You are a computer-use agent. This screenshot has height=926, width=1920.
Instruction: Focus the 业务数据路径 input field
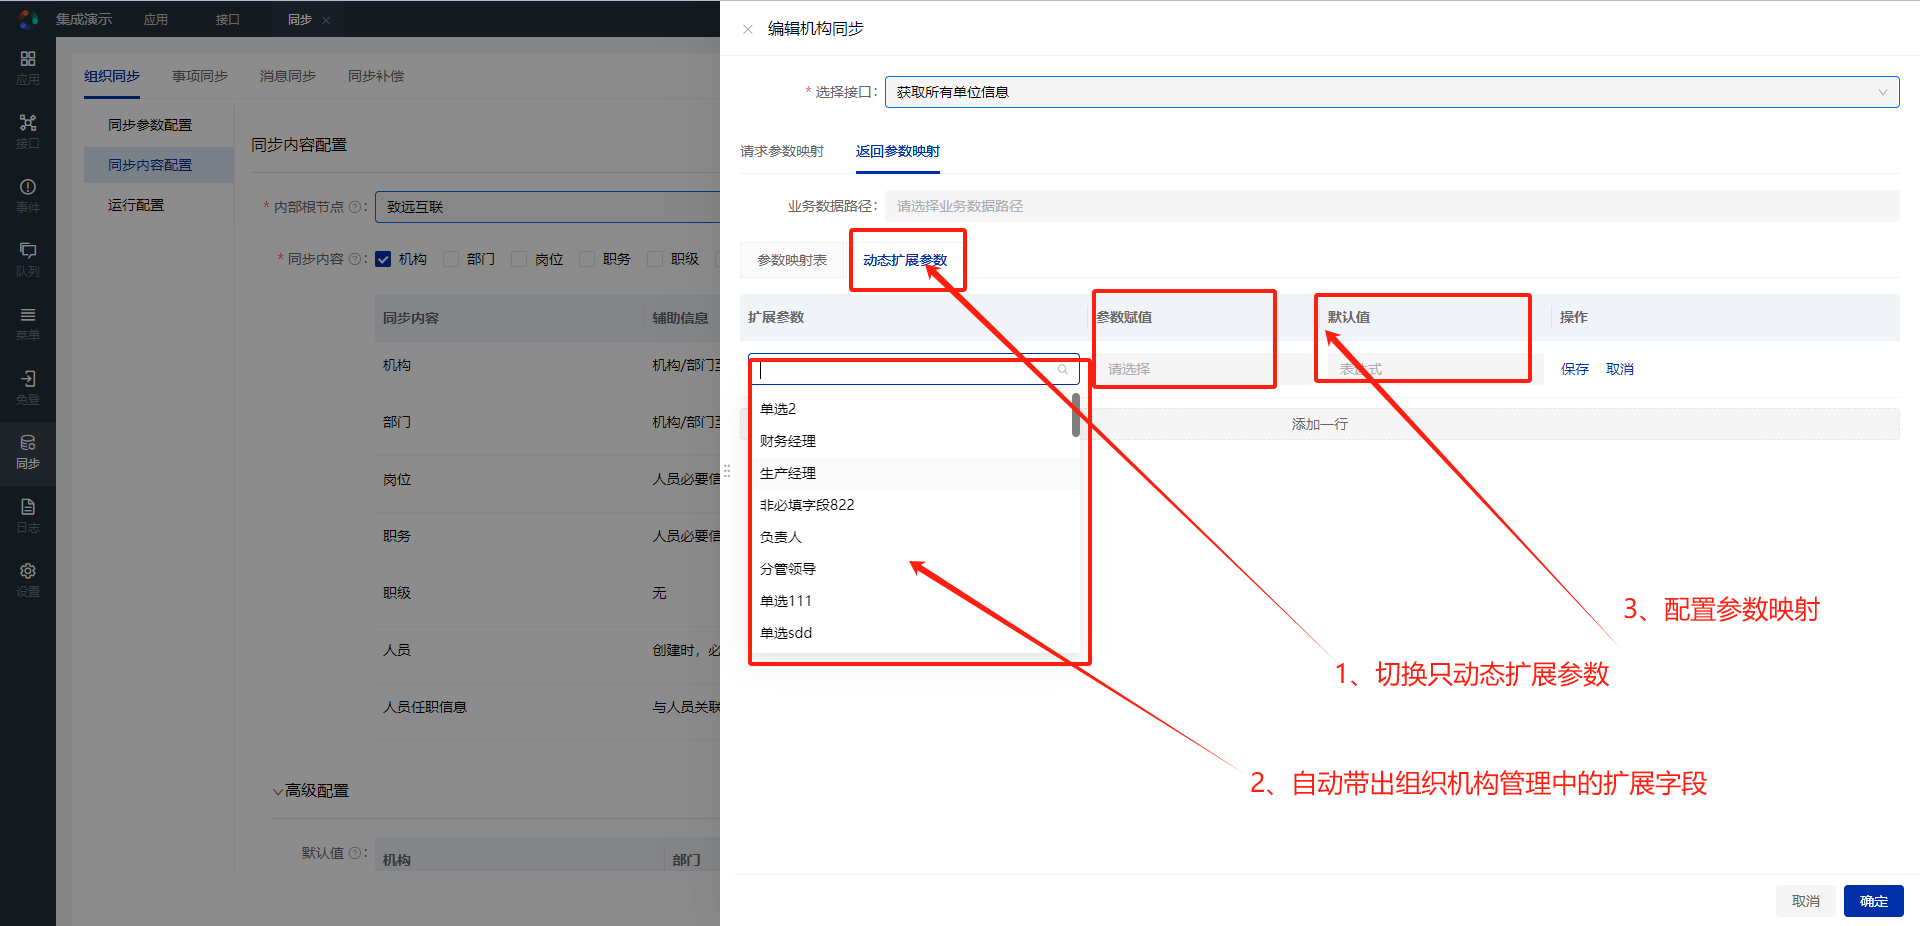[1392, 206]
